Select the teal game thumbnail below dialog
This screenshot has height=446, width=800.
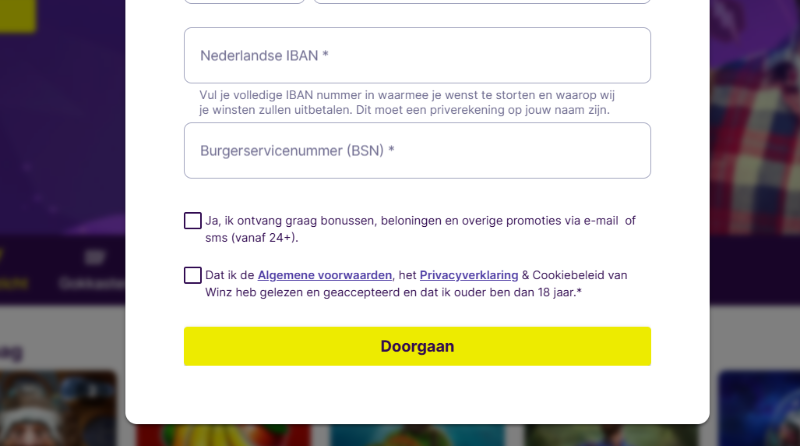coord(390,436)
